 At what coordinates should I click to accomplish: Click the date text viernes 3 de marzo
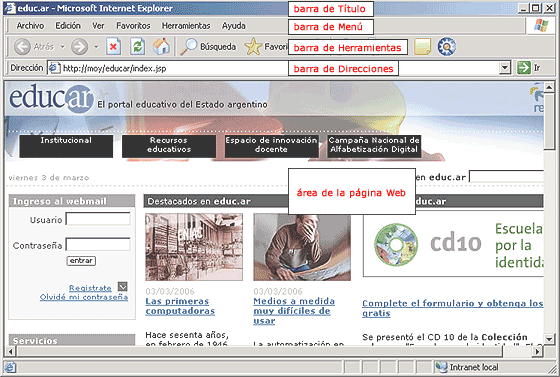49,177
